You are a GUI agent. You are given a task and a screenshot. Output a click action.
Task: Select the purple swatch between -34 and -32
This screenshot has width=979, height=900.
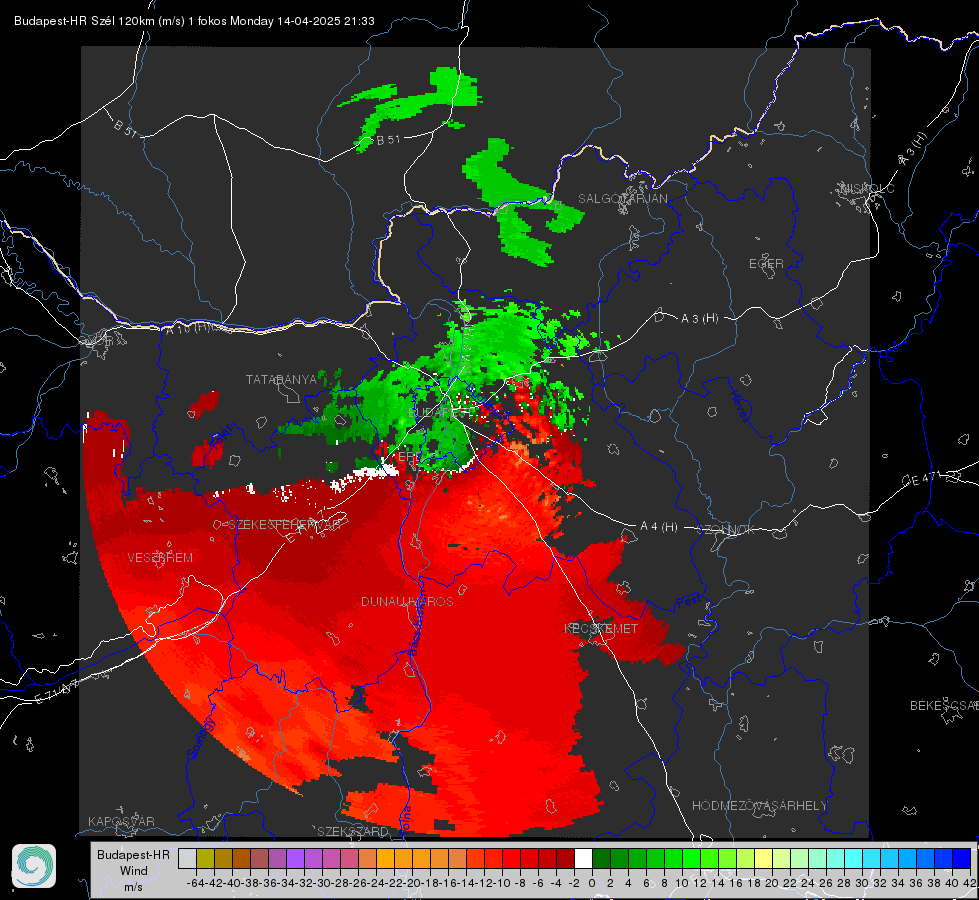pyautogui.click(x=295, y=858)
